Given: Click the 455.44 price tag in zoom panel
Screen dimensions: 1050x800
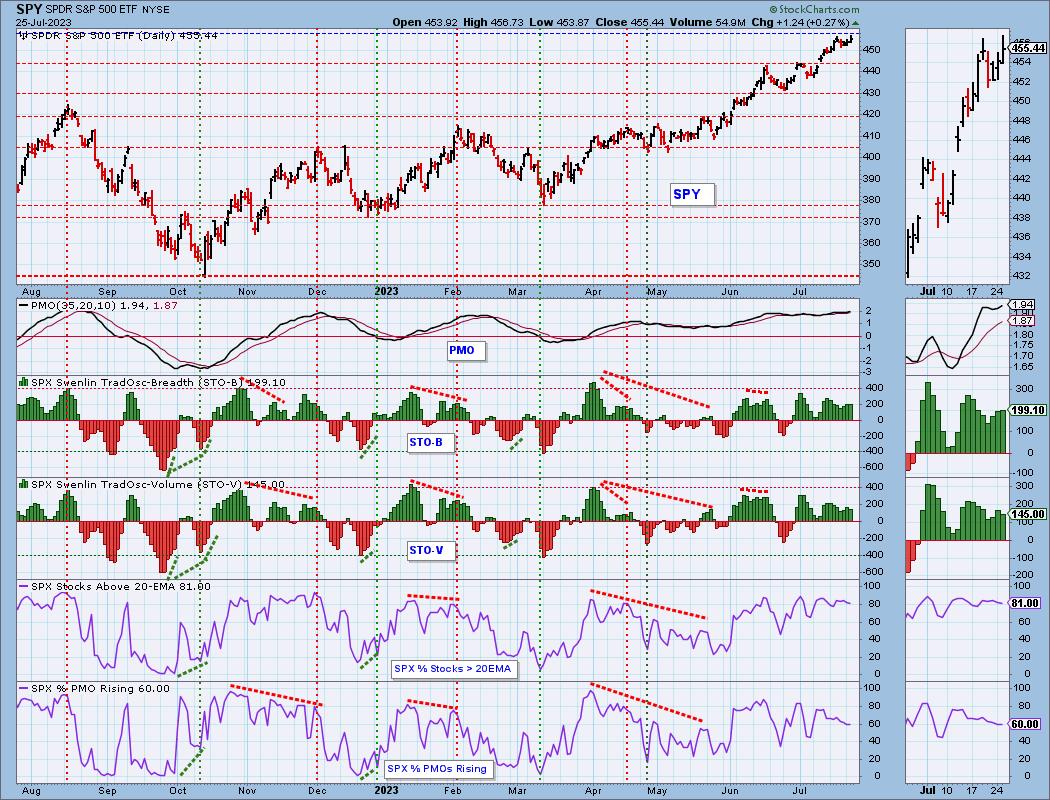Looking at the screenshot, I should pyautogui.click(x=1027, y=48).
